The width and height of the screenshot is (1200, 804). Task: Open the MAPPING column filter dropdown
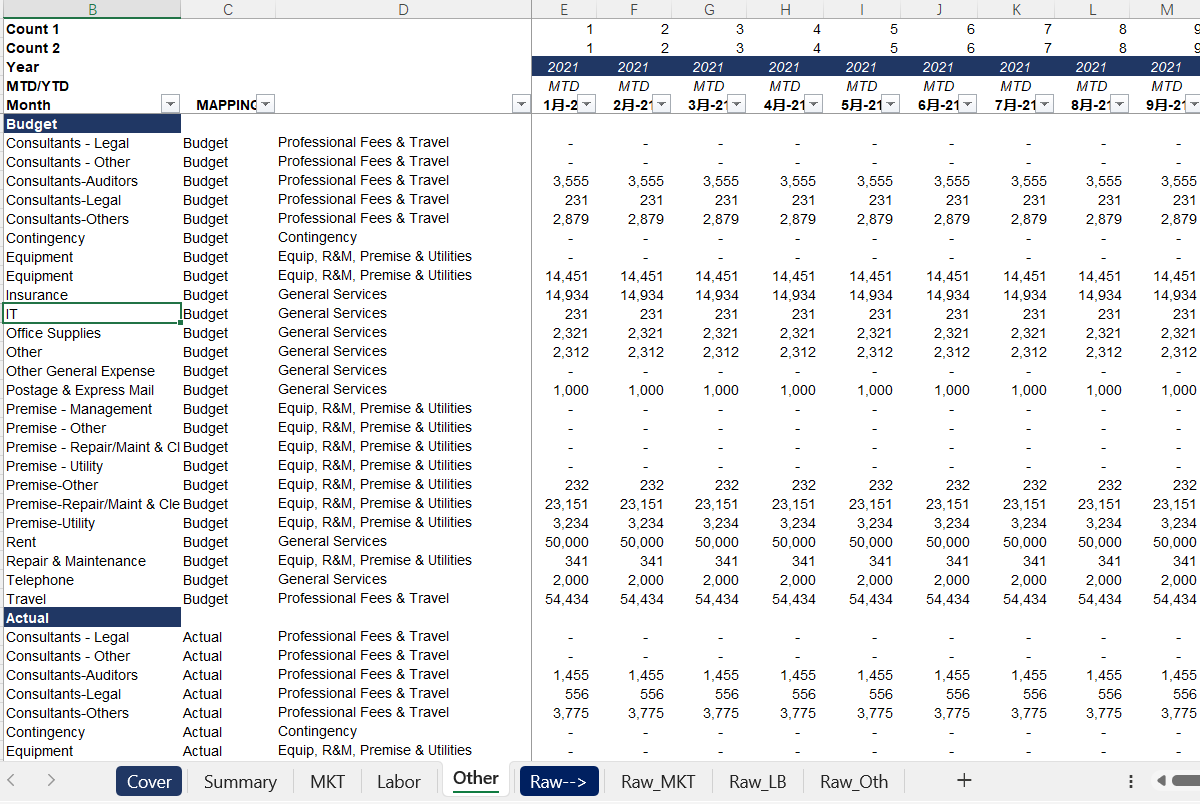(265, 105)
